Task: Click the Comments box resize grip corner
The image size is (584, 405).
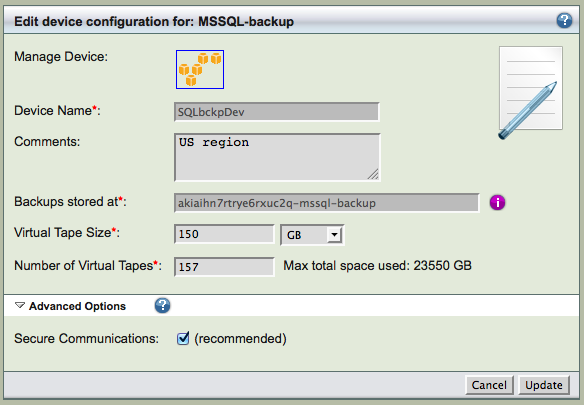Action: (373, 174)
